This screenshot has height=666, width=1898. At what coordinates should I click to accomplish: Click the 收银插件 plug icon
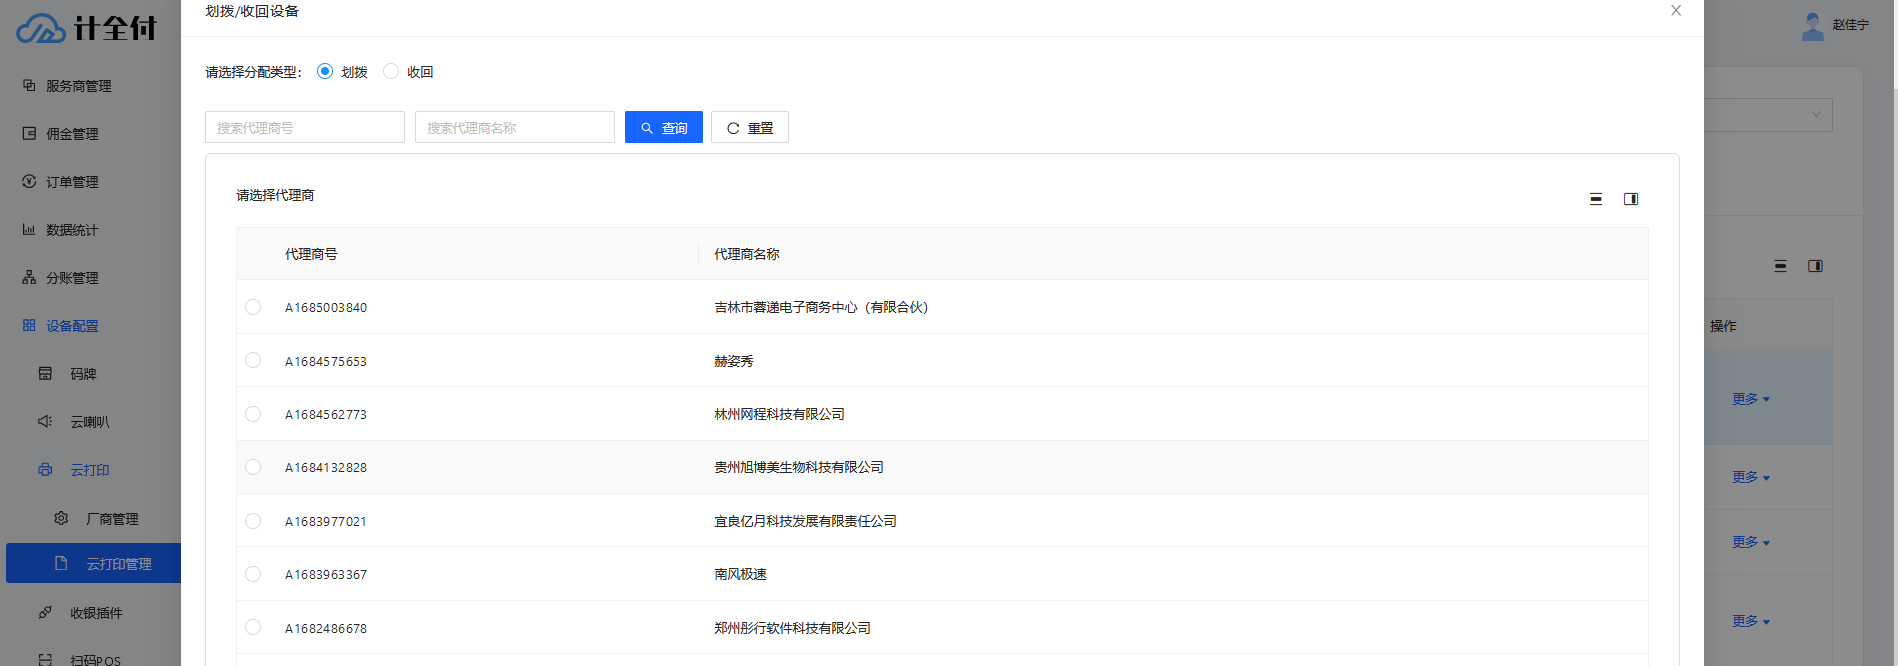[45, 613]
